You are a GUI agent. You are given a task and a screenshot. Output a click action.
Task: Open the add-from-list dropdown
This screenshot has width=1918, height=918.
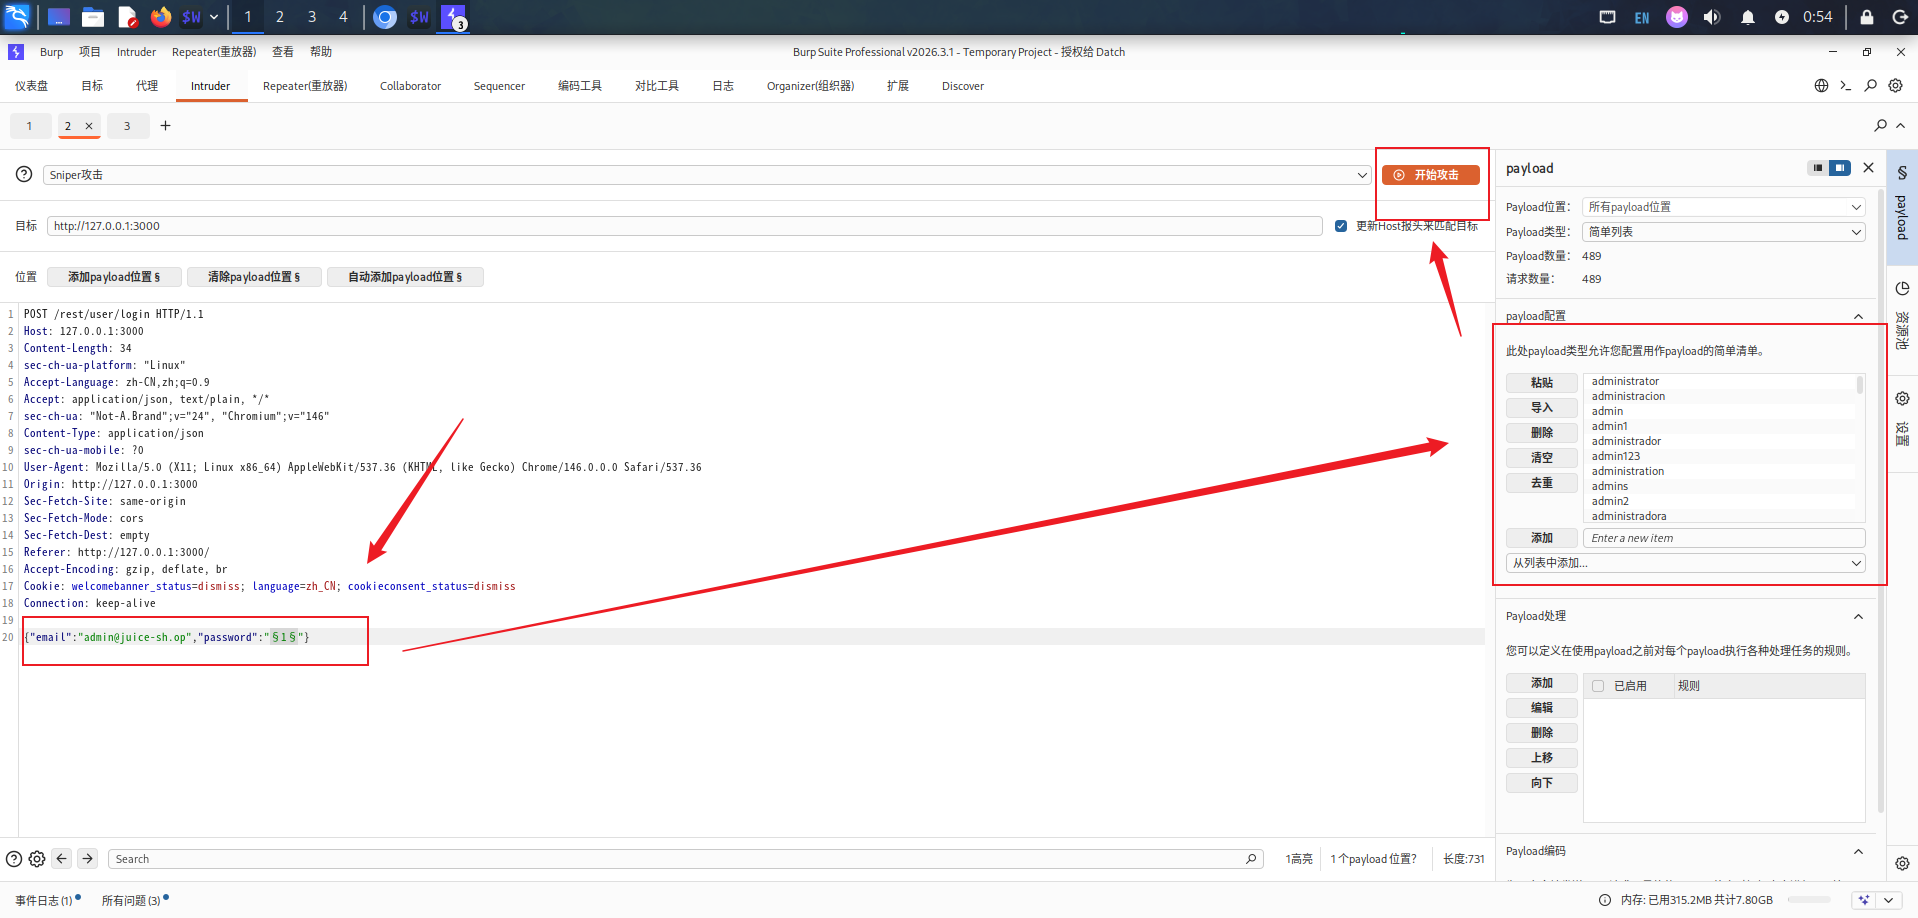tap(1686, 563)
